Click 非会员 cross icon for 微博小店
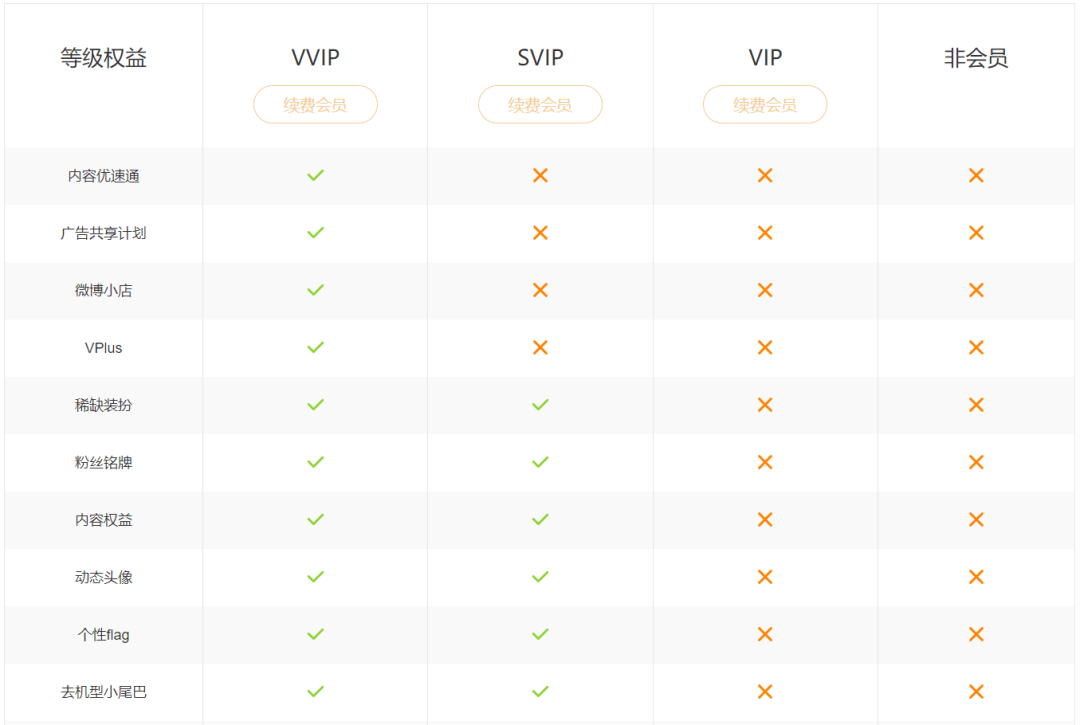Image resolution: width=1080 pixels, height=725 pixels. 976,290
